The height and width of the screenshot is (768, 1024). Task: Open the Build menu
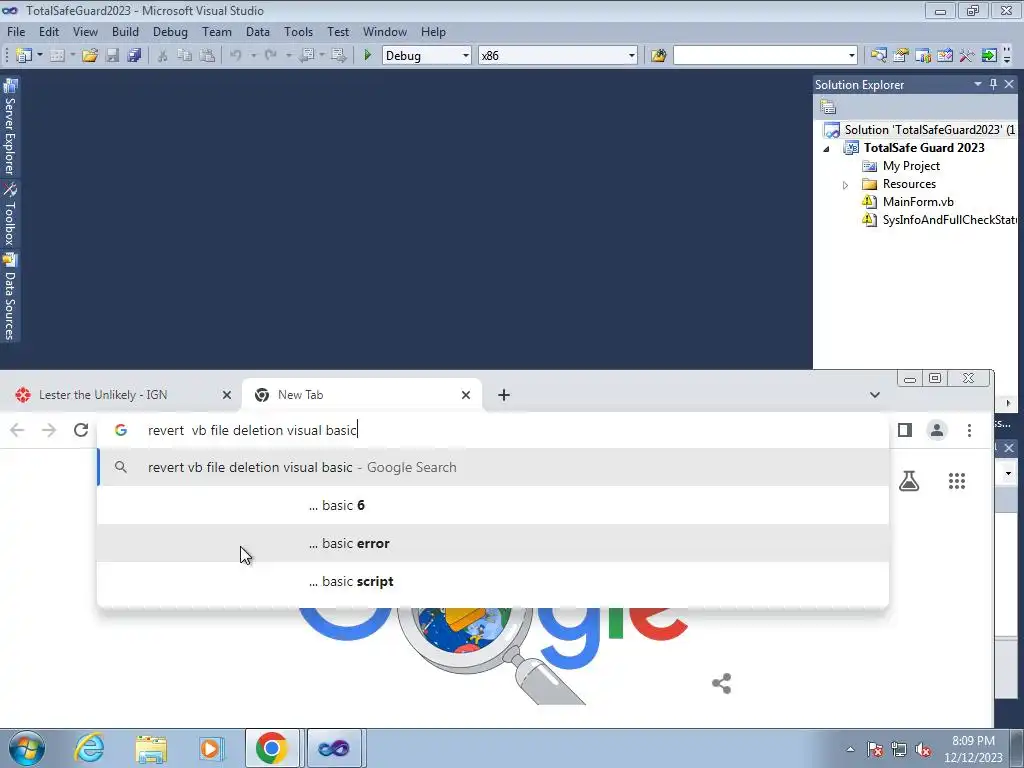tap(125, 31)
